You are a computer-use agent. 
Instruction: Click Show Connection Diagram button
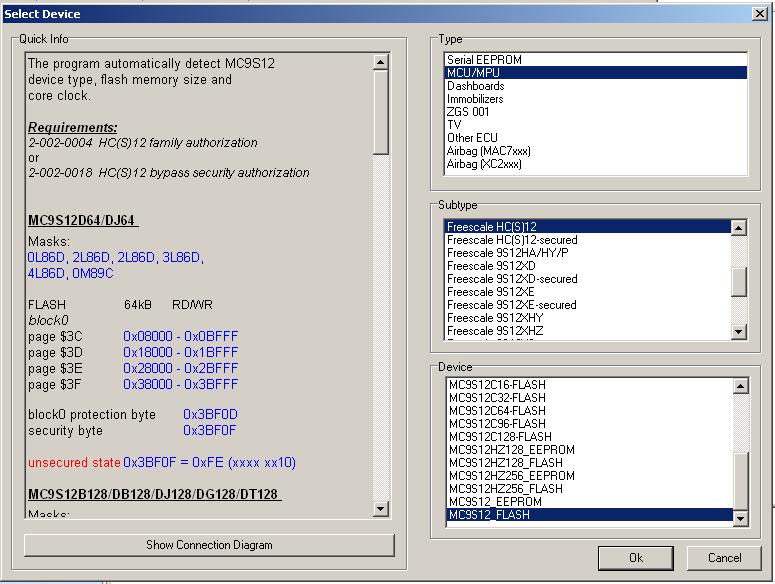[x=209, y=545]
